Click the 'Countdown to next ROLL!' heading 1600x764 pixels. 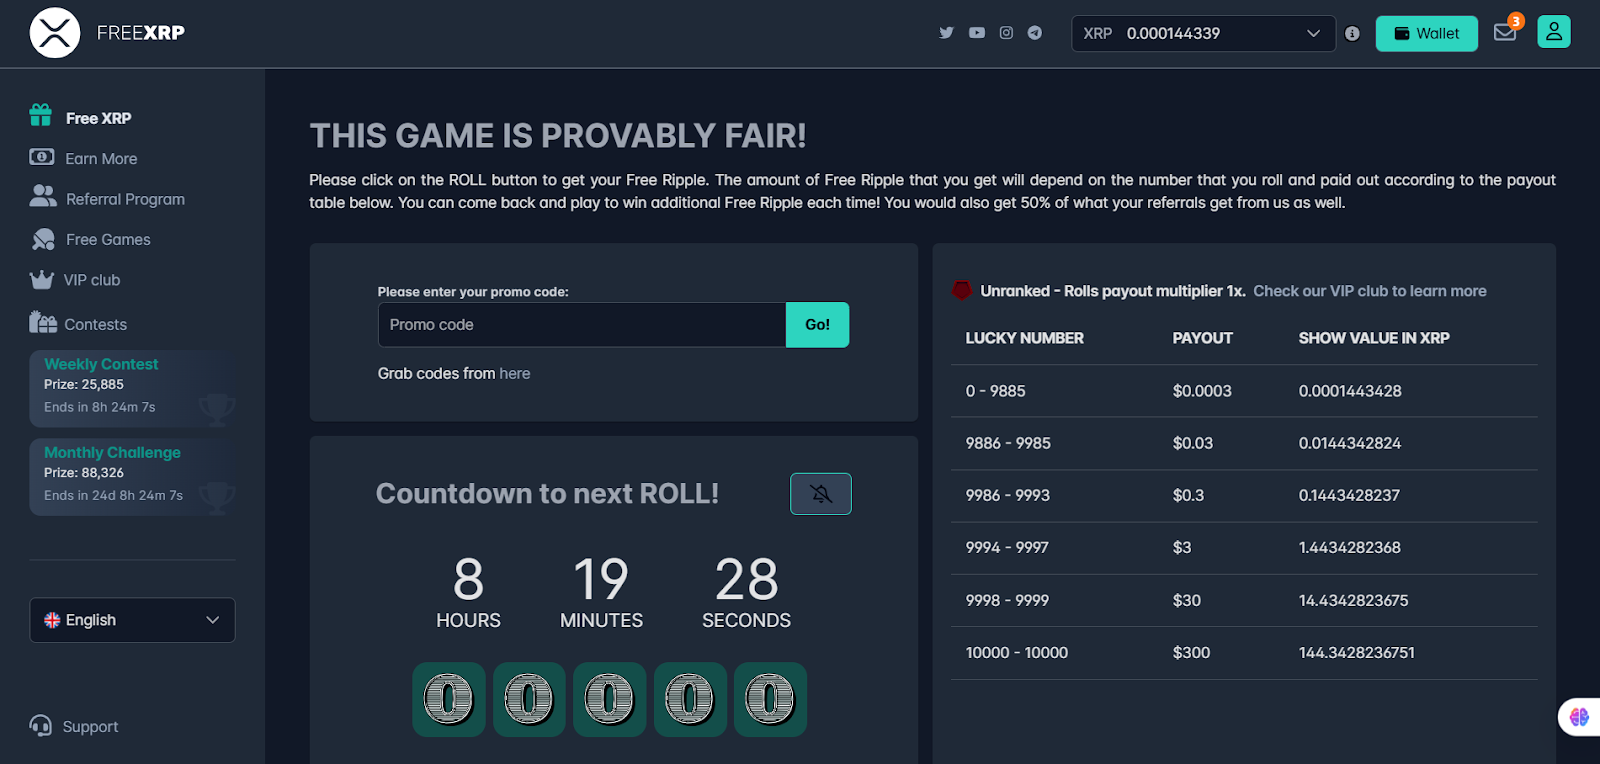pyautogui.click(x=547, y=494)
